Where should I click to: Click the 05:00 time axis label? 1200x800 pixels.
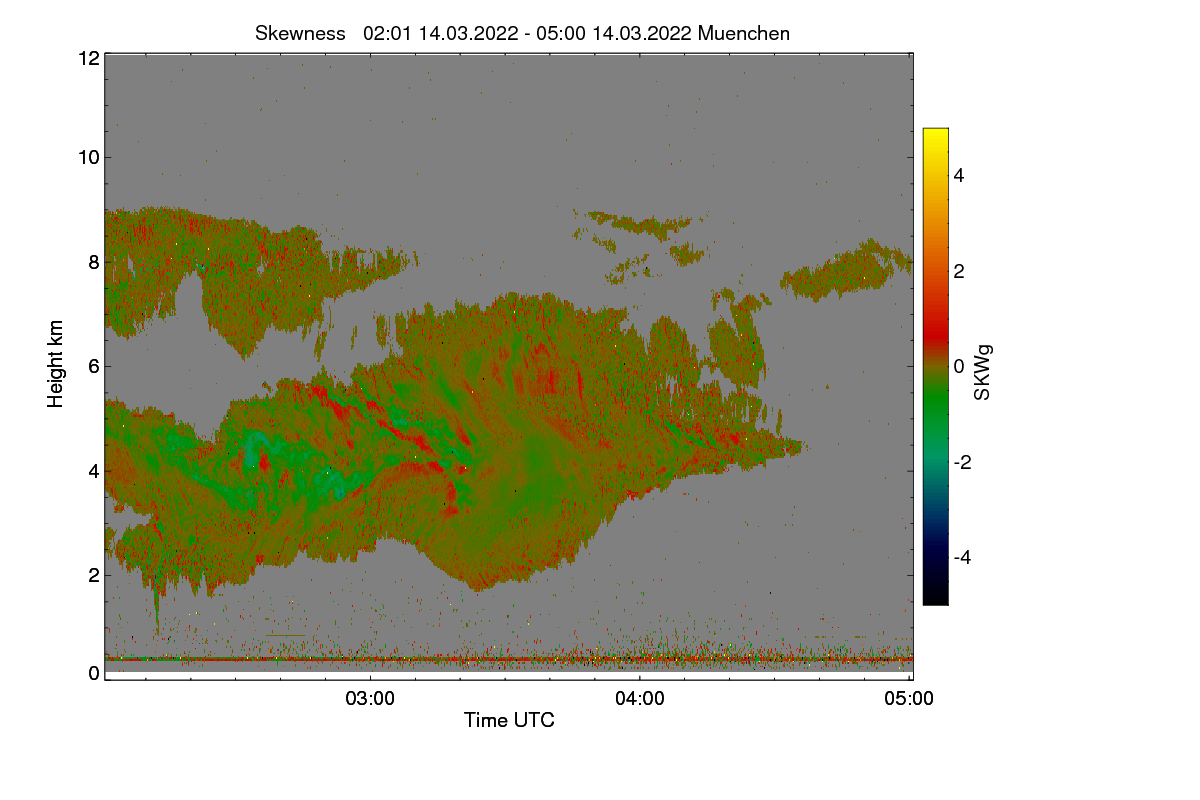(x=909, y=699)
